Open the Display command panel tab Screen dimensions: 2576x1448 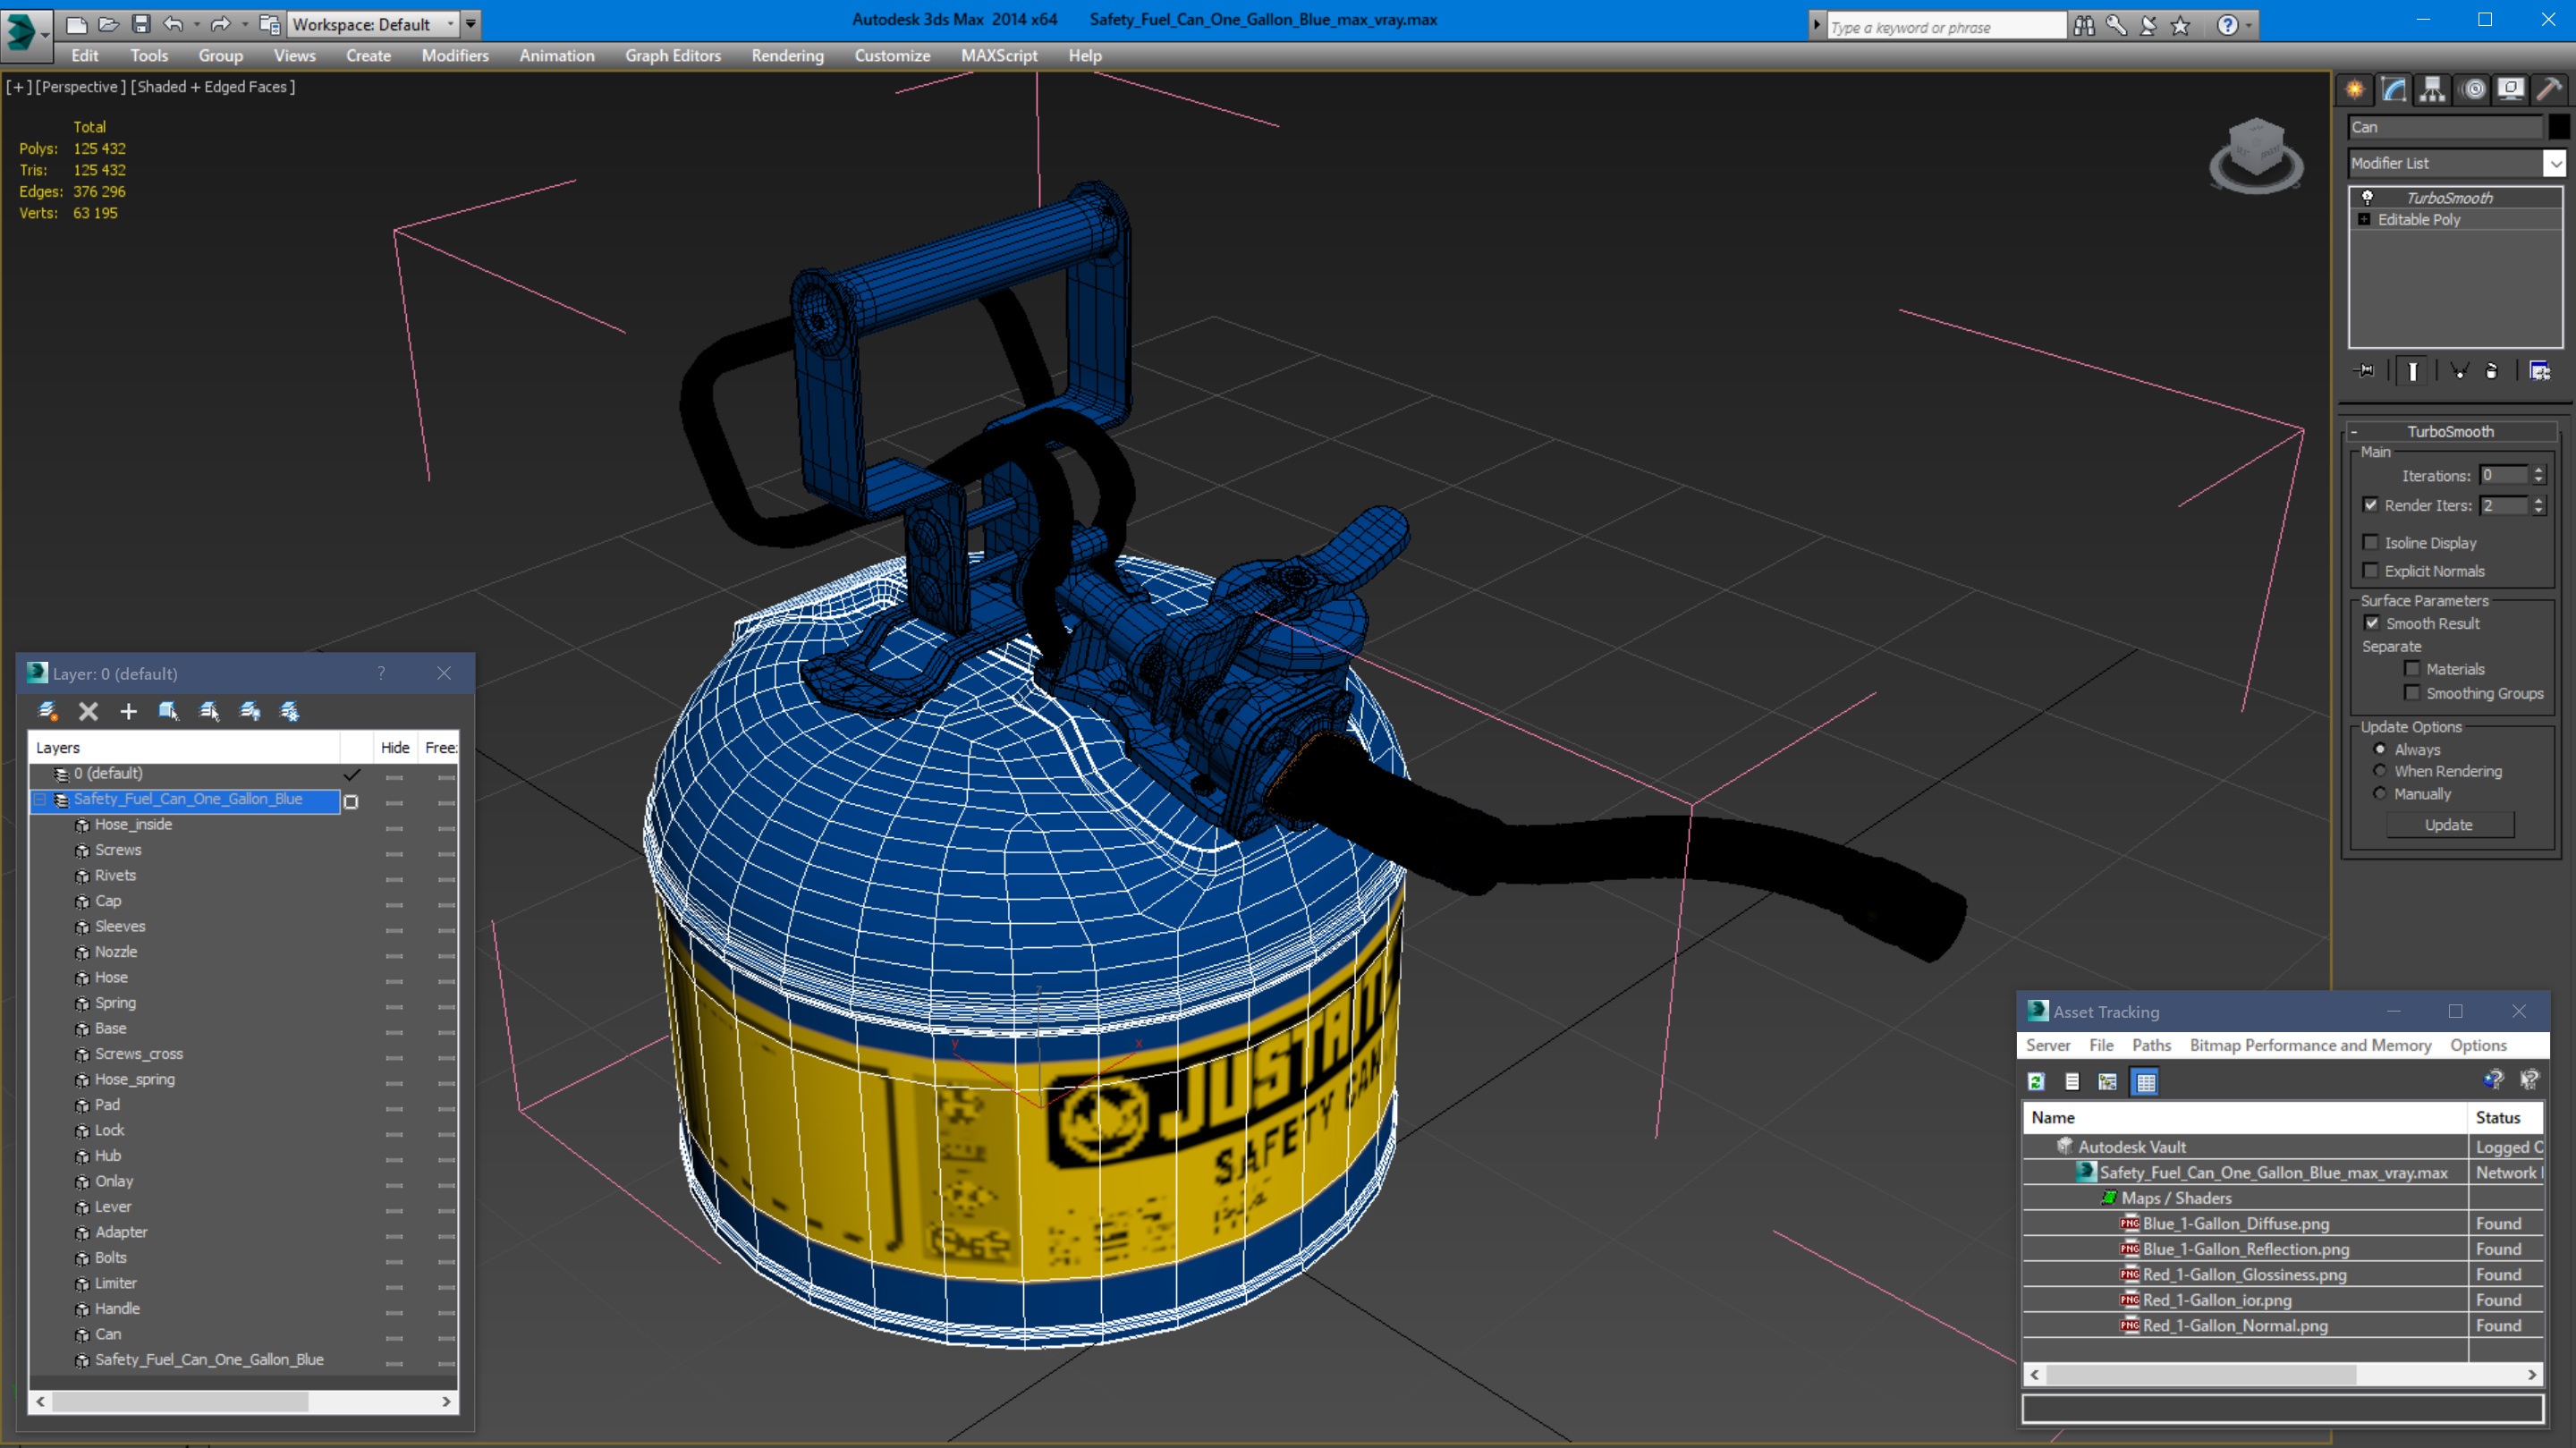pos(2511,90)
